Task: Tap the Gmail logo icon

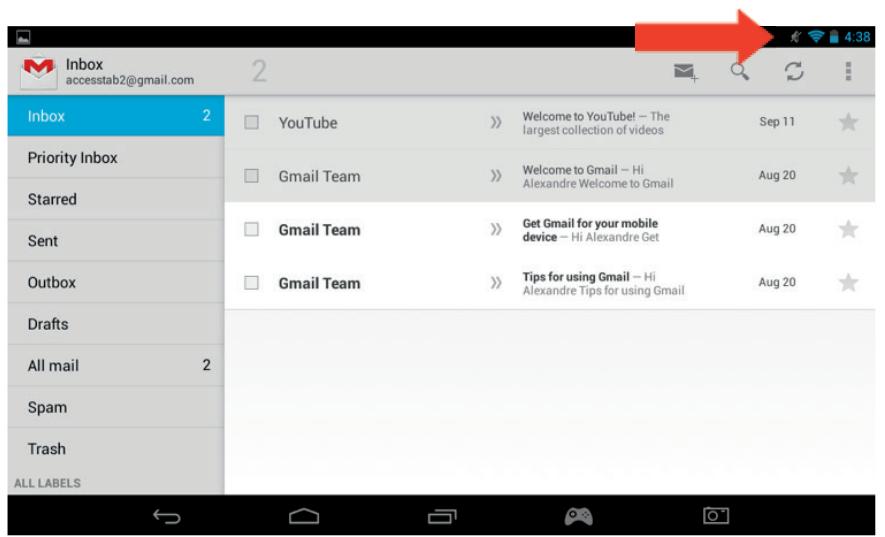Action: [38, 72]
